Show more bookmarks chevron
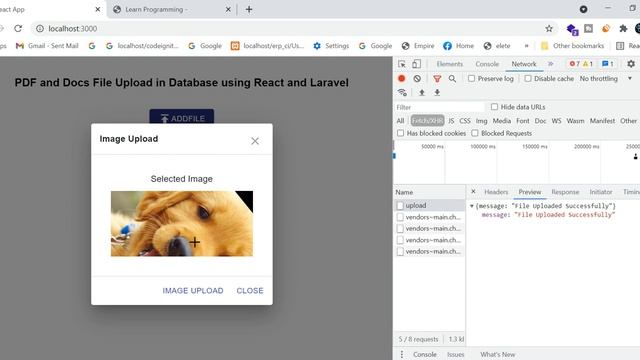This screenshot has width=640, height=360. [x=527, y=46]
